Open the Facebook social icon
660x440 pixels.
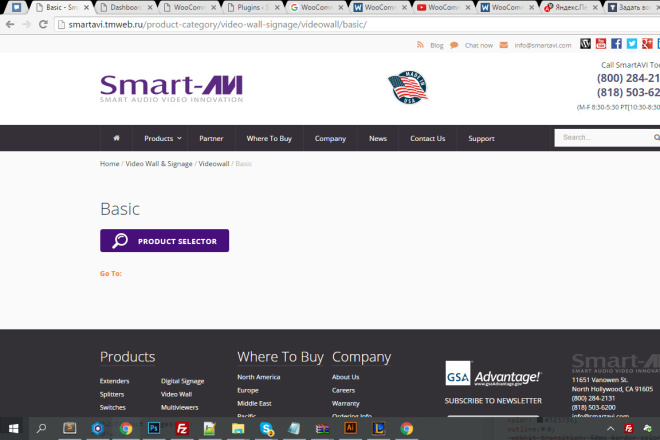coord(616,43)
